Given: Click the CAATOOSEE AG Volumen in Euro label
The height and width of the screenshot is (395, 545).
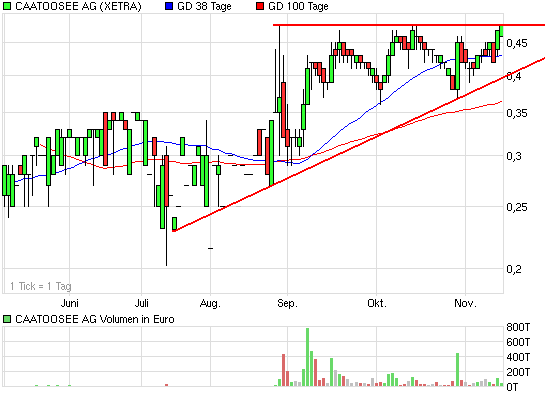Looking at the screenshot, I should (95, 319).
